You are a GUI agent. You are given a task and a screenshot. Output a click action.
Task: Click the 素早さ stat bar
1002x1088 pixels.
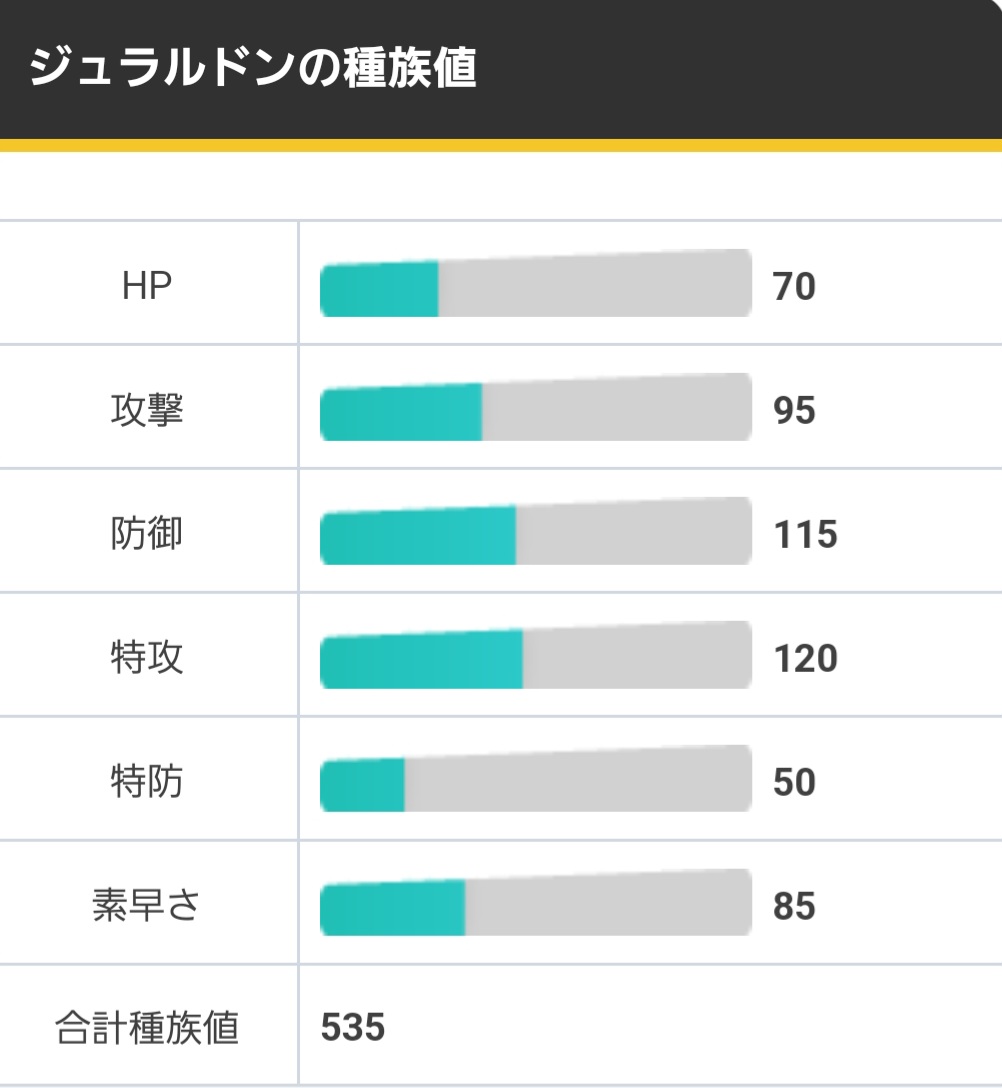536,902
